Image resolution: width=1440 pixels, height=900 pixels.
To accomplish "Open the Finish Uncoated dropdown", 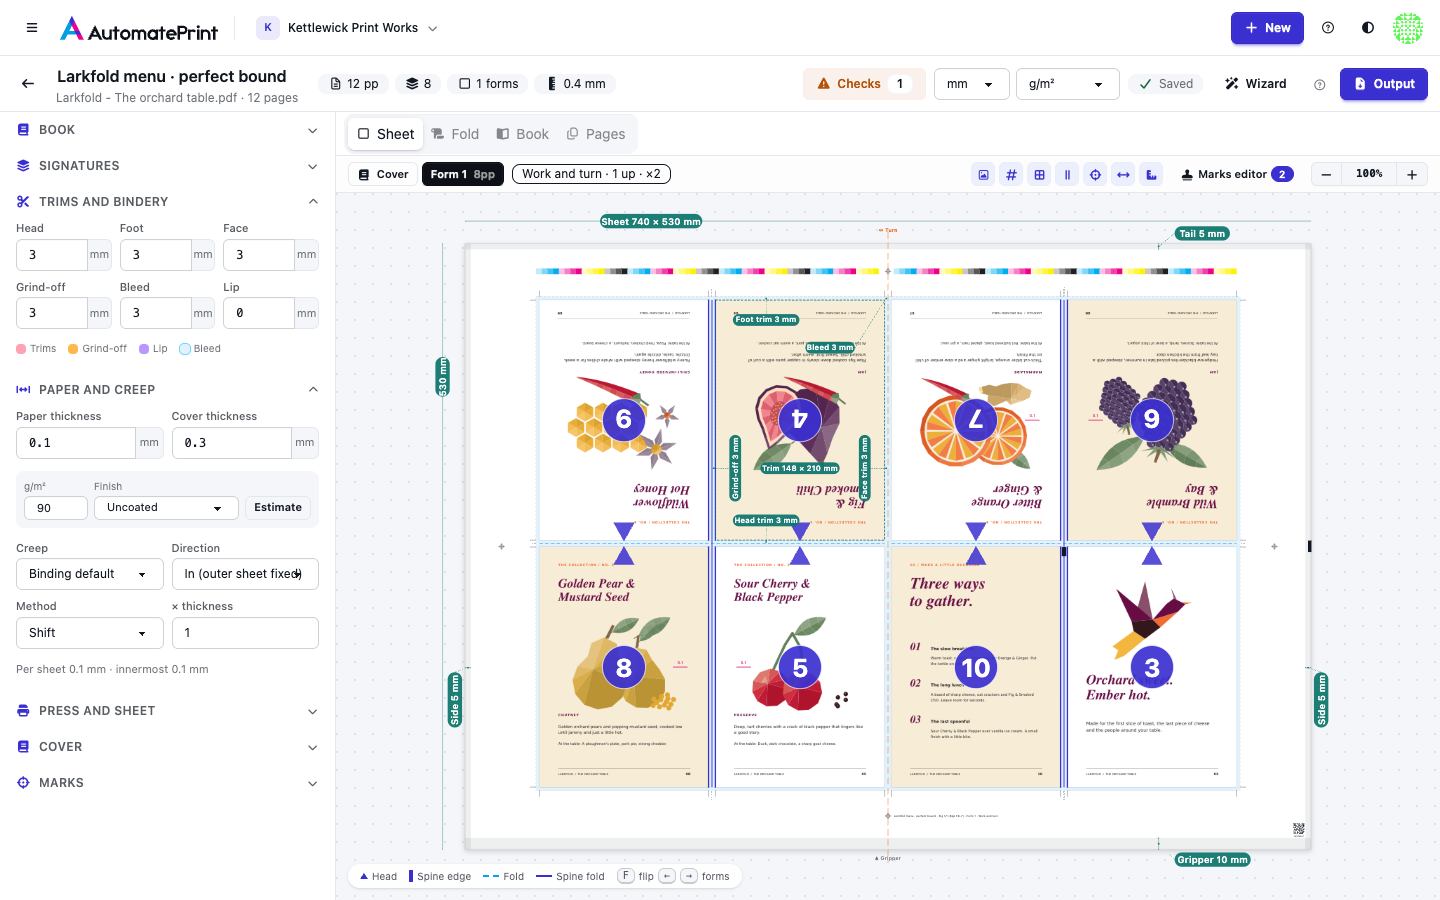I will (x=166, y=508).
